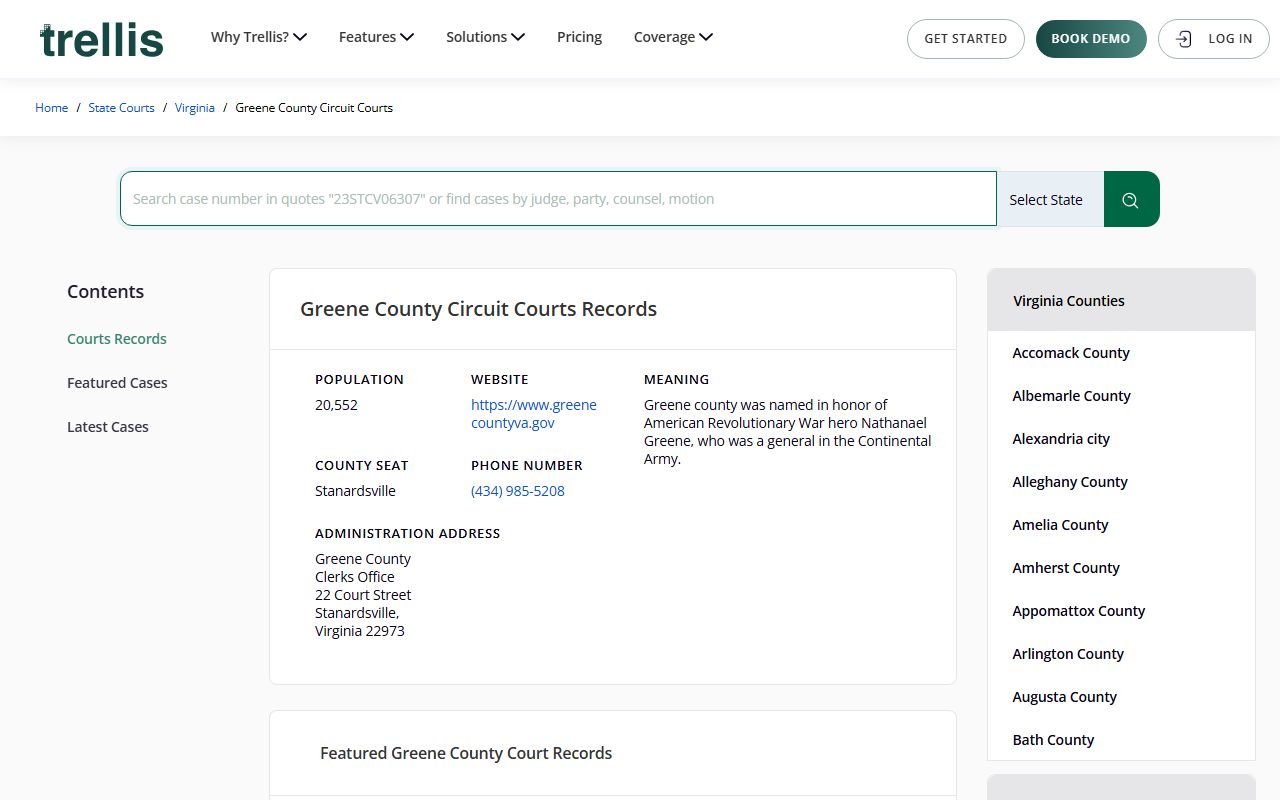Expand the Features menu

tap(376, 37)
